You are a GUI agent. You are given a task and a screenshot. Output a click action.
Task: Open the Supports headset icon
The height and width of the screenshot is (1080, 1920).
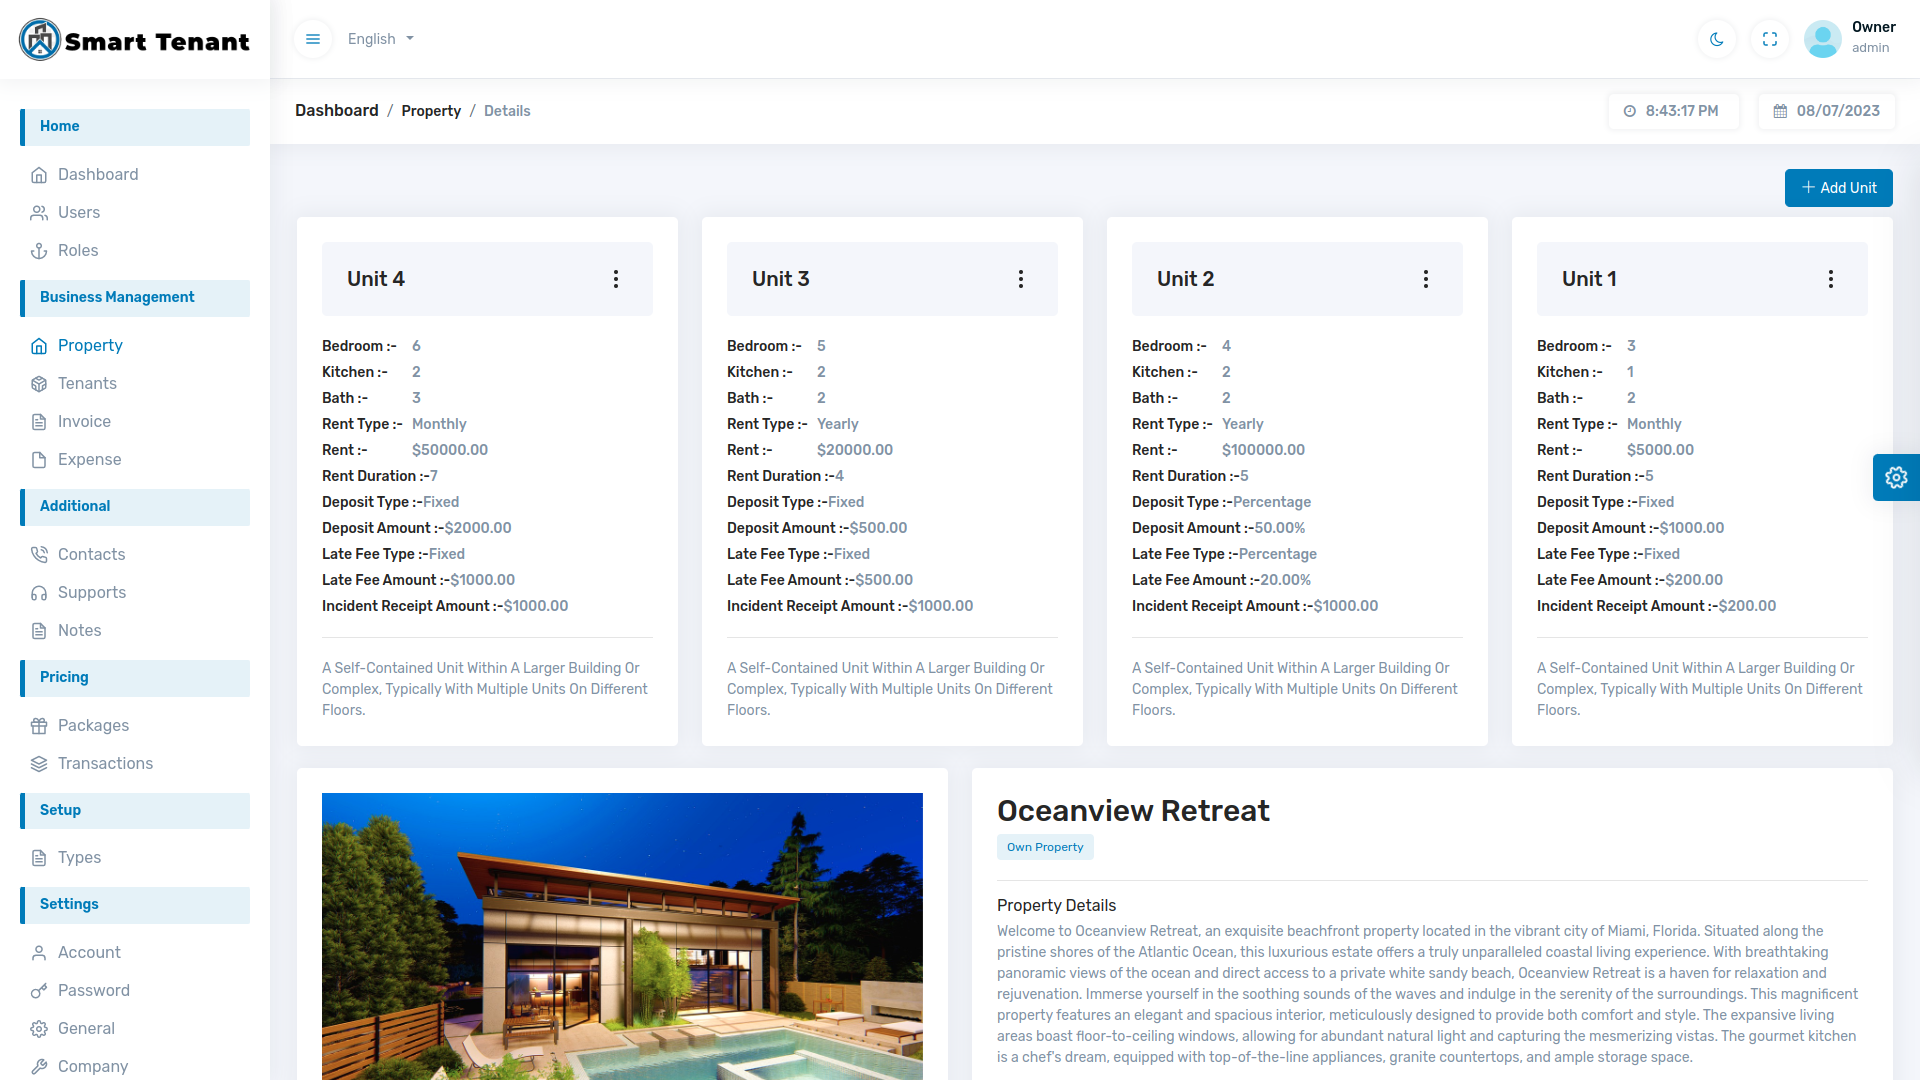pos(39,592)
